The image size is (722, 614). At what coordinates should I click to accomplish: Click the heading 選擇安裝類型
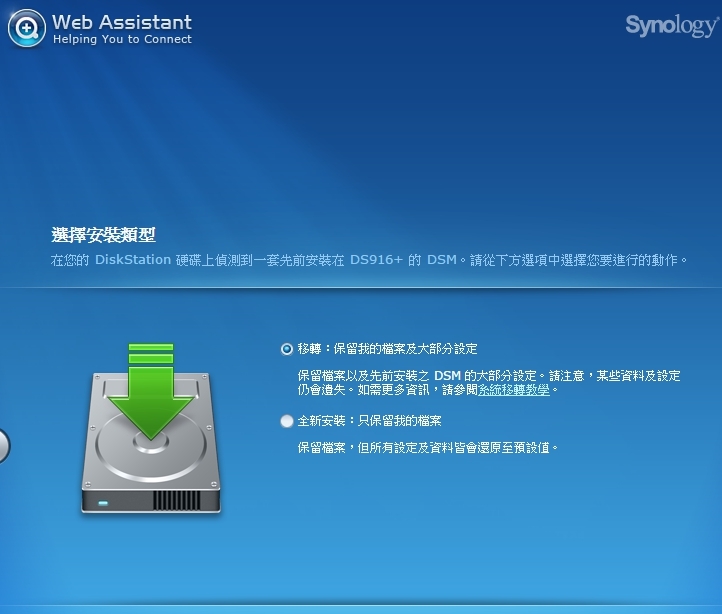(x=103, y=235)
